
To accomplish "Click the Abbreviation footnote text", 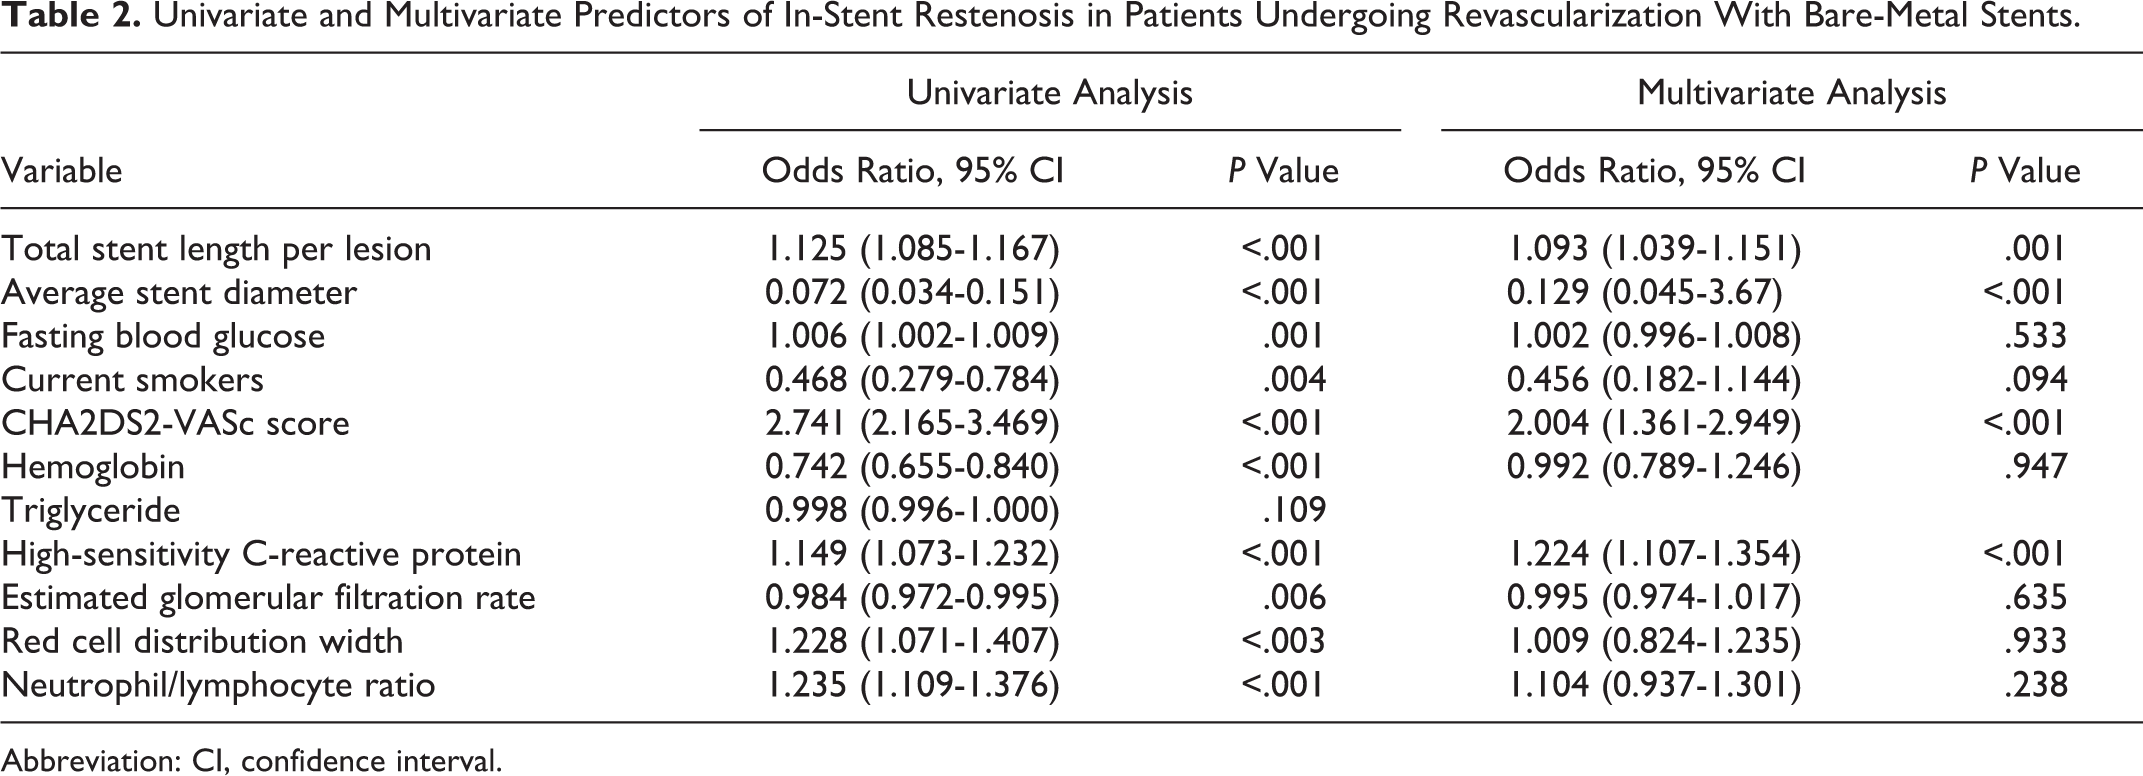I will 251,761.
